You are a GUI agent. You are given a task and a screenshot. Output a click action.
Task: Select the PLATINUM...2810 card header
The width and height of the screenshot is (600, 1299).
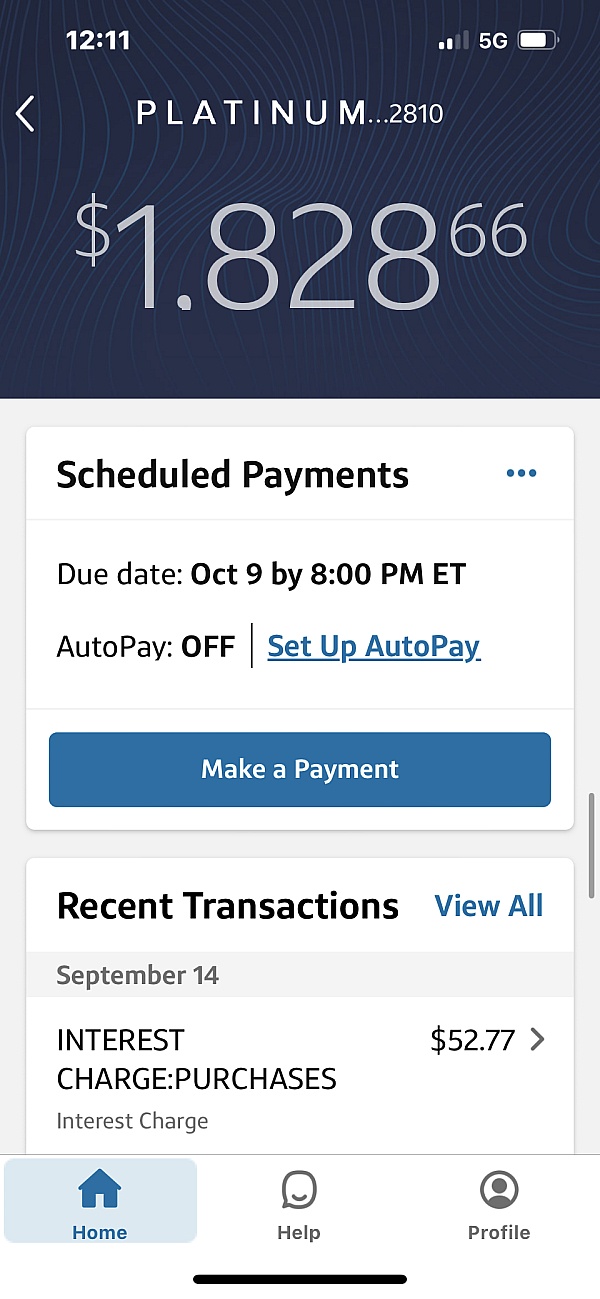(x=288, y=113)
